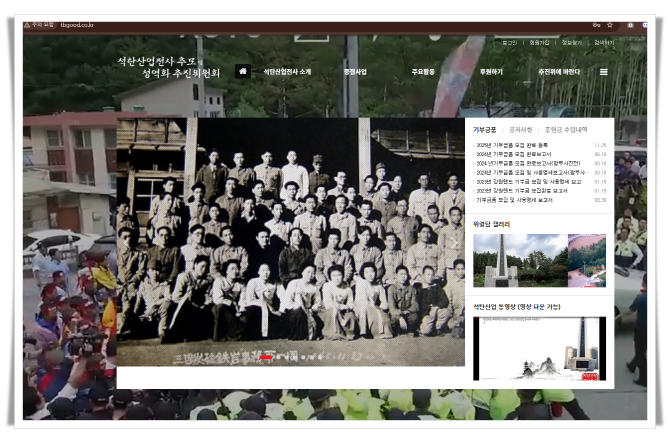Expand the 추진위에 바란다 menu
Screen dimensions: 670x443
click(x=559, y=72)
